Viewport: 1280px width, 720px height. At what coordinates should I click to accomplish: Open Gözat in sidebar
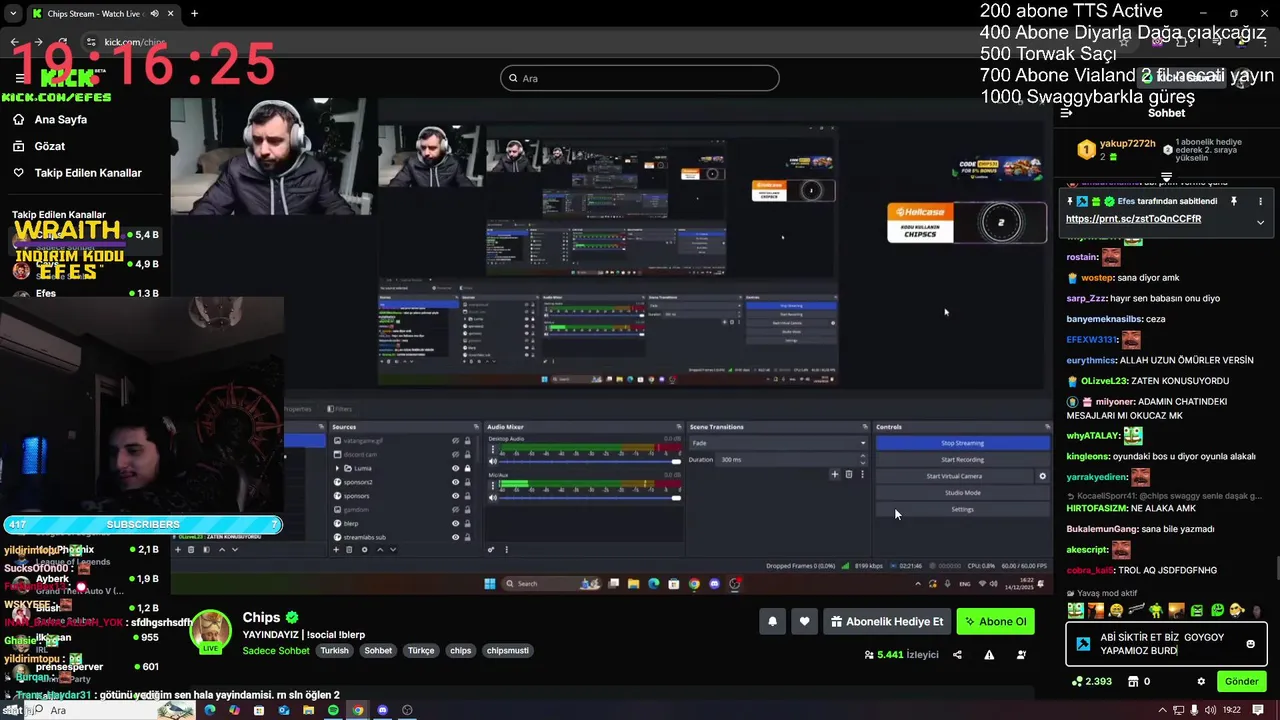[x=50, y=146]
